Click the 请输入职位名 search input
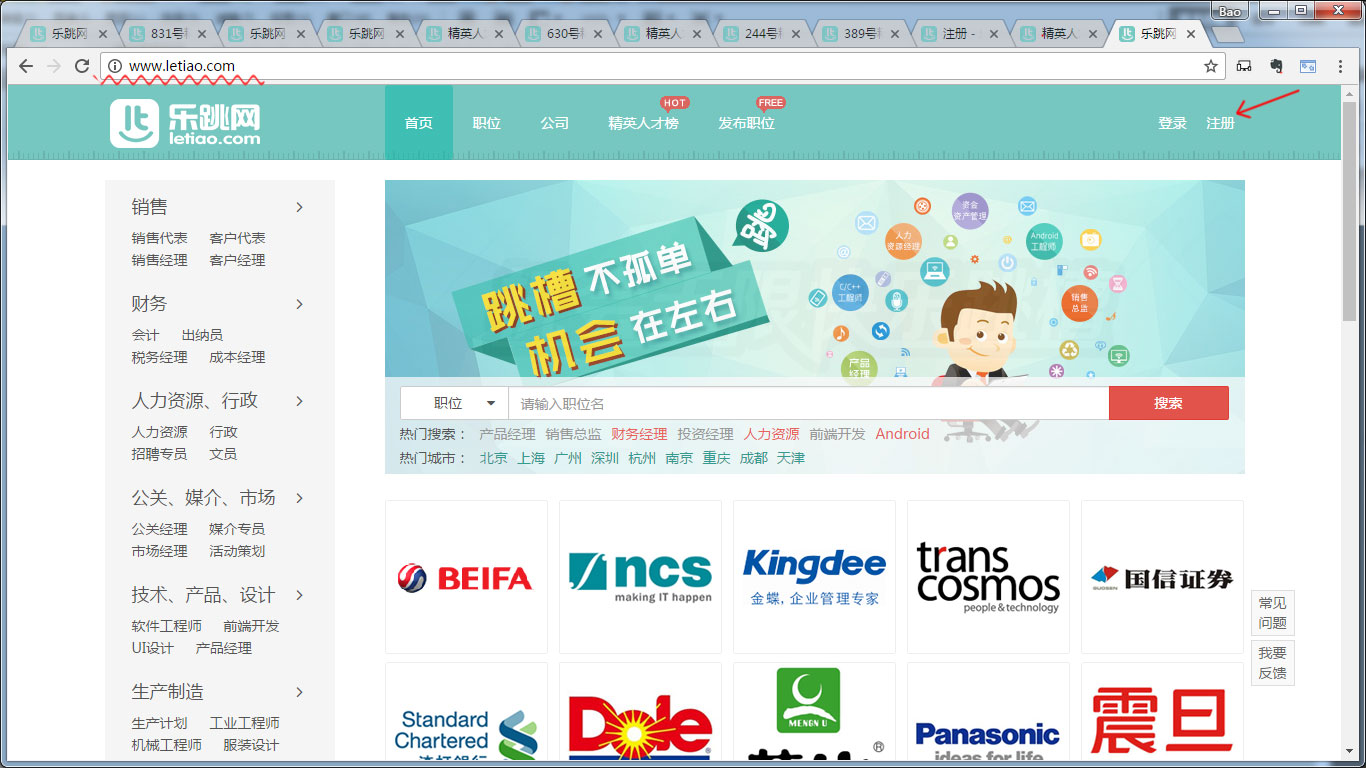This screenshot has width=1366, height=768. pyautogui.click(x=809, y=403)
